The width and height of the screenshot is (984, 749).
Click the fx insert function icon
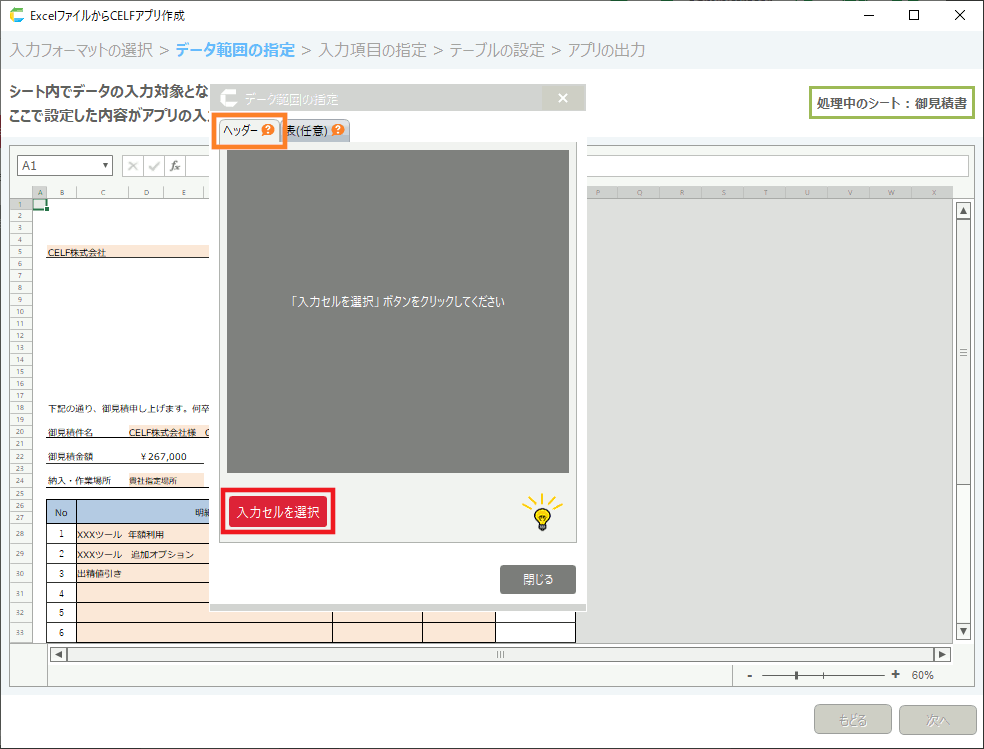click(174, 166)
